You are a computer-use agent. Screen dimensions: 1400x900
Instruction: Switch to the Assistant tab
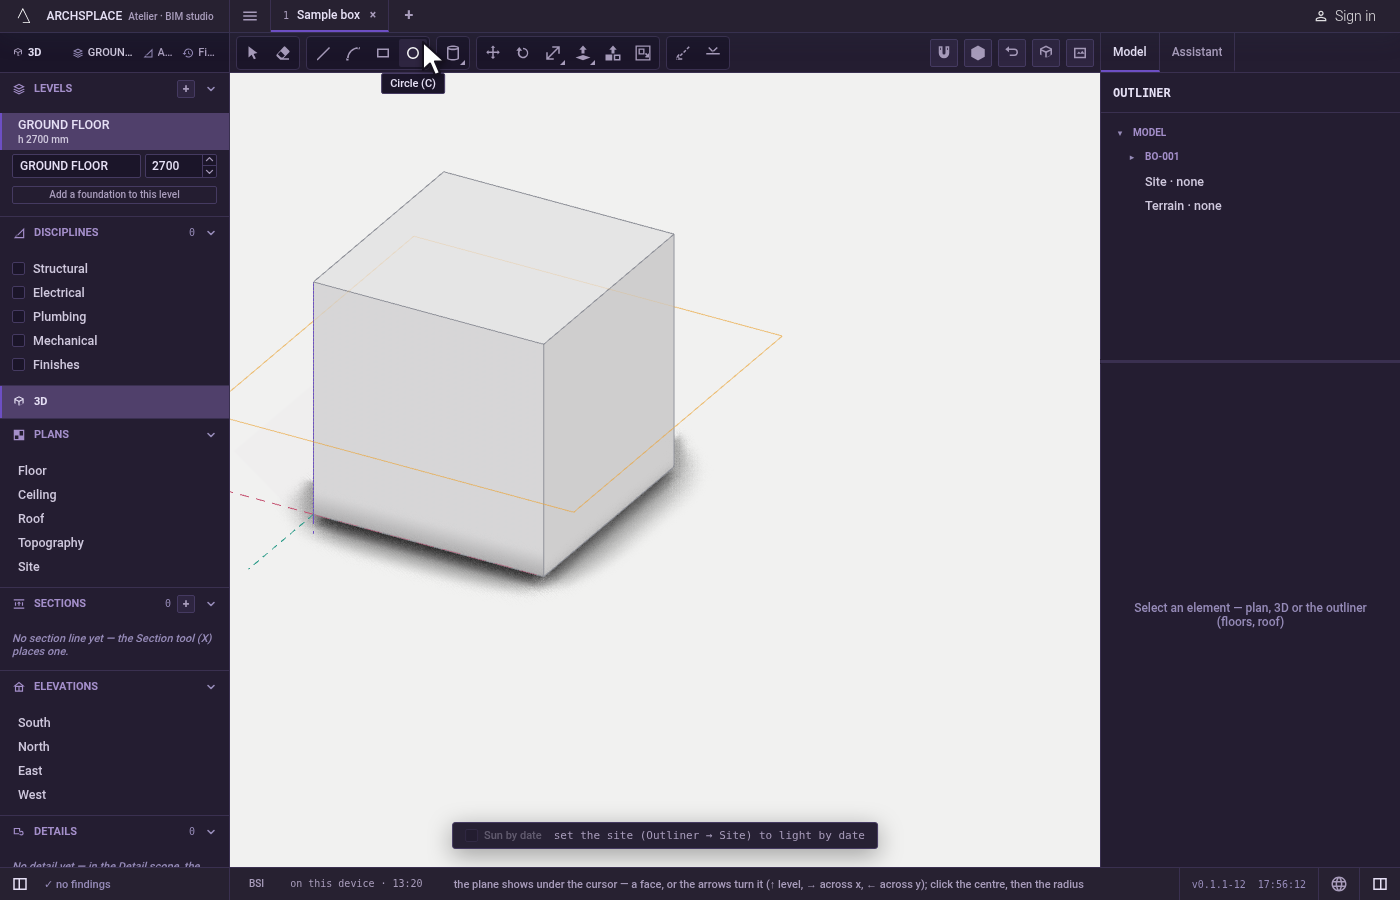coord(1197,52)
